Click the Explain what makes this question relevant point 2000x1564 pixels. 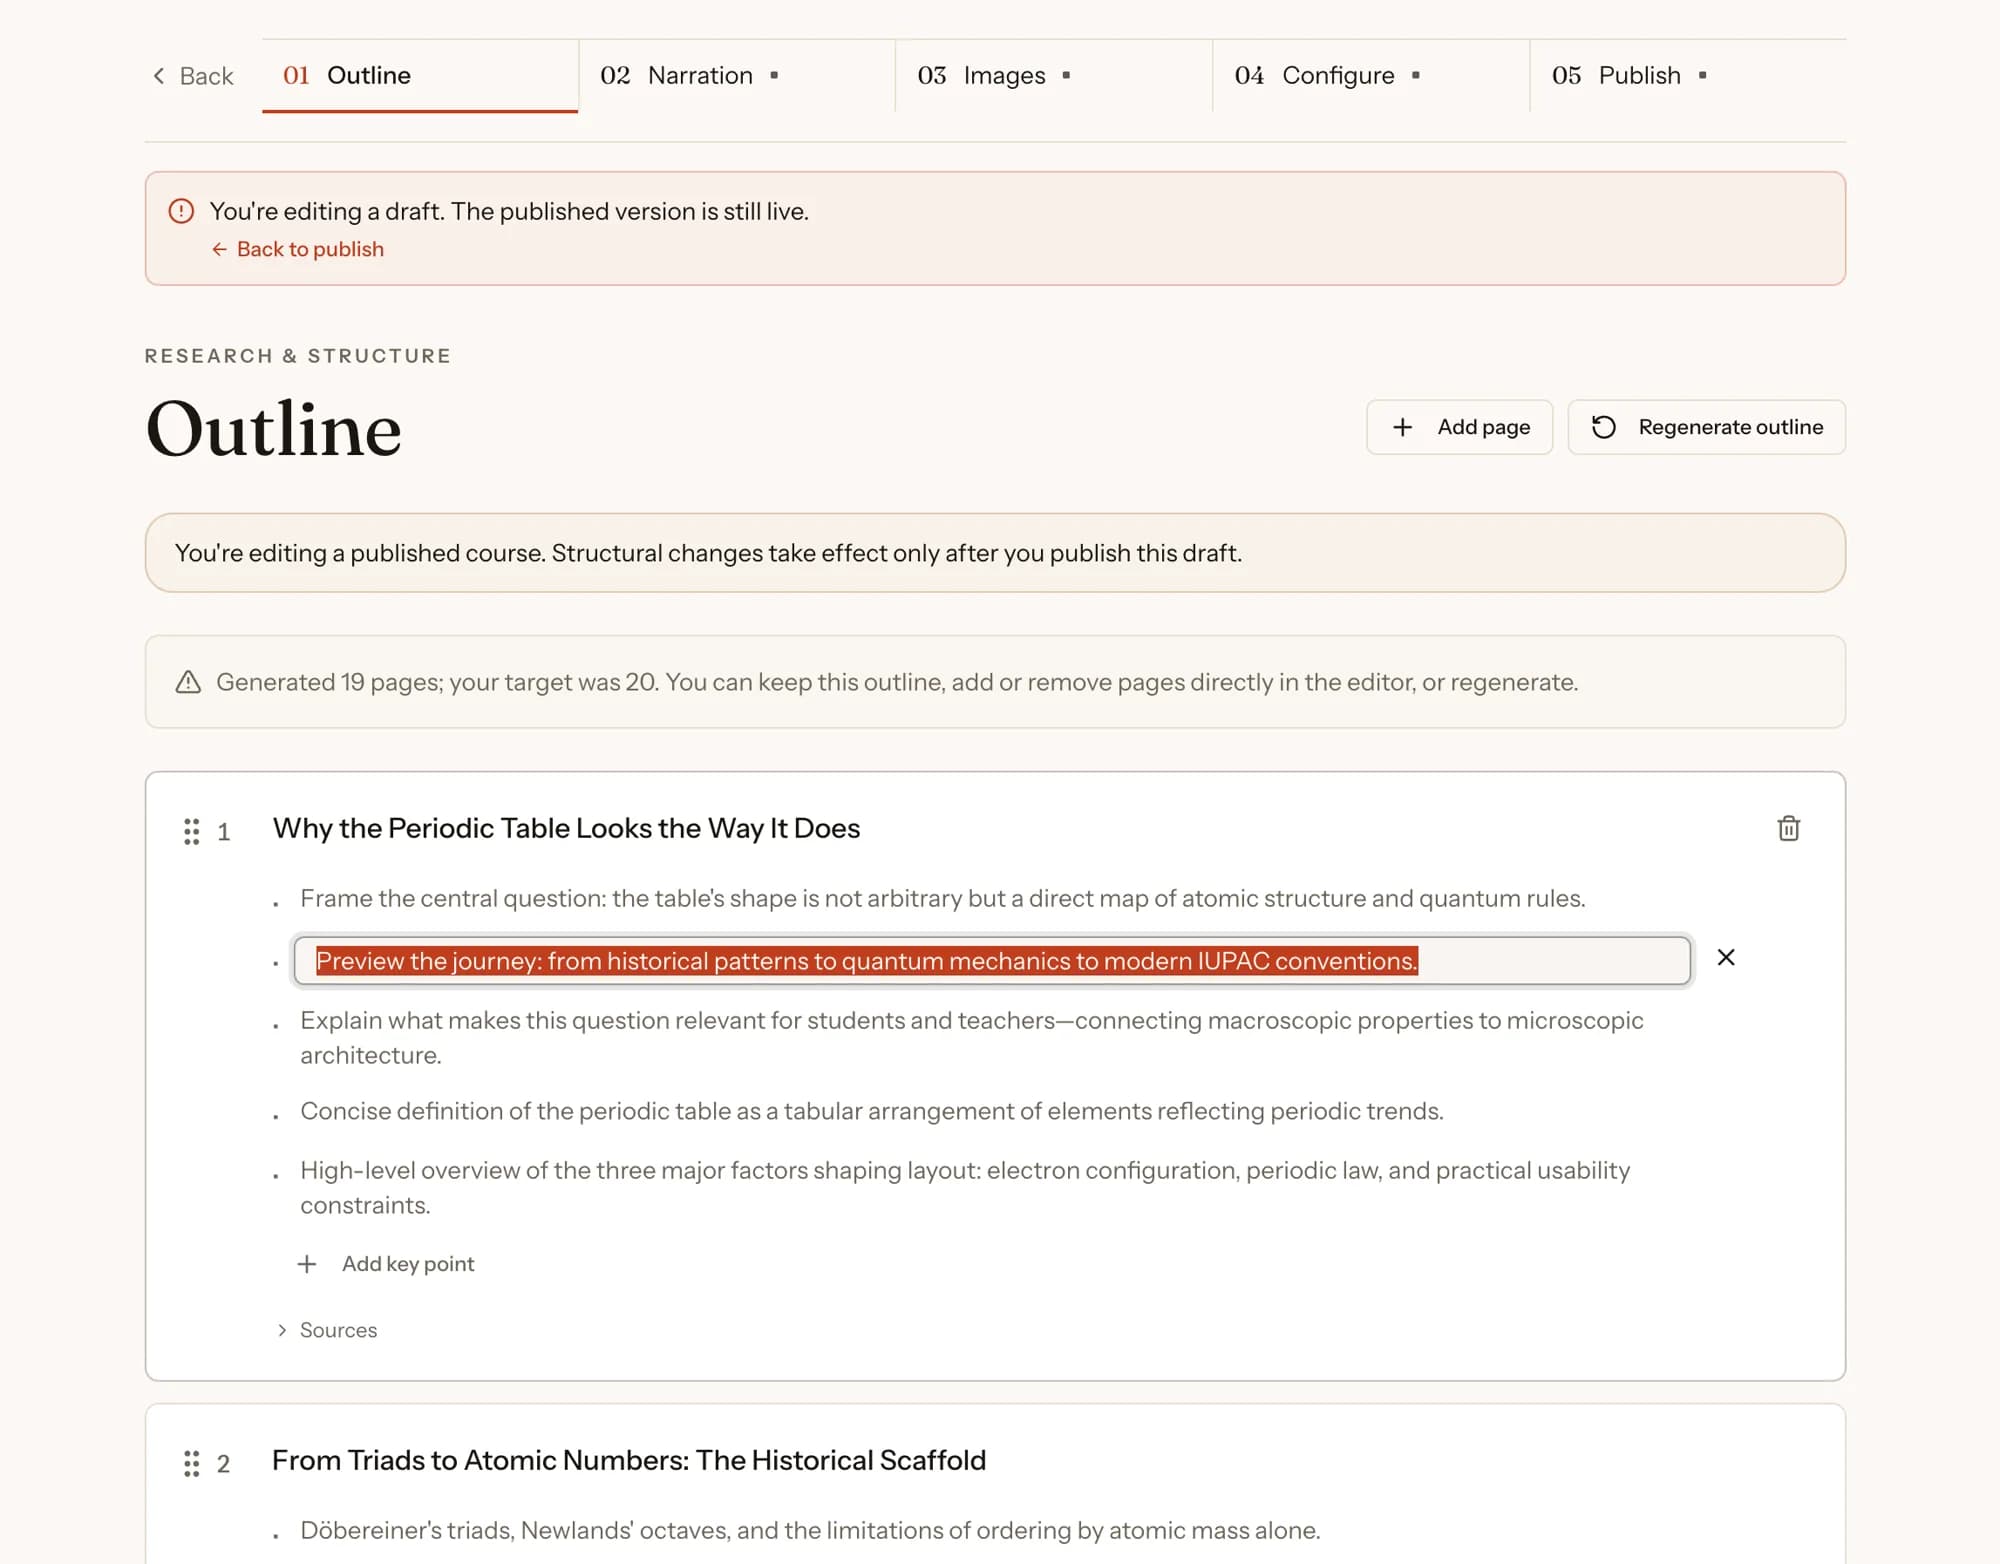(x=971, y=1037)
